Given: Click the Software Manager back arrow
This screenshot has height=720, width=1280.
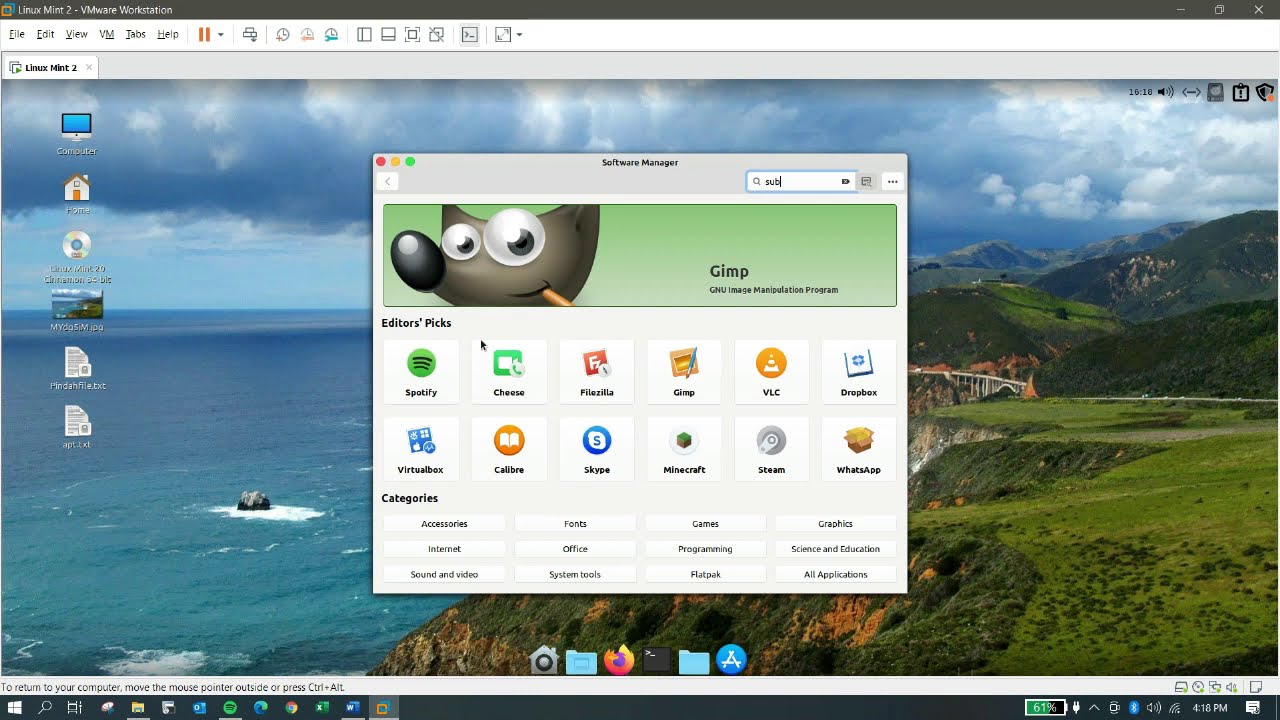Looking at the screenshot, I should [x=388, y=181].
